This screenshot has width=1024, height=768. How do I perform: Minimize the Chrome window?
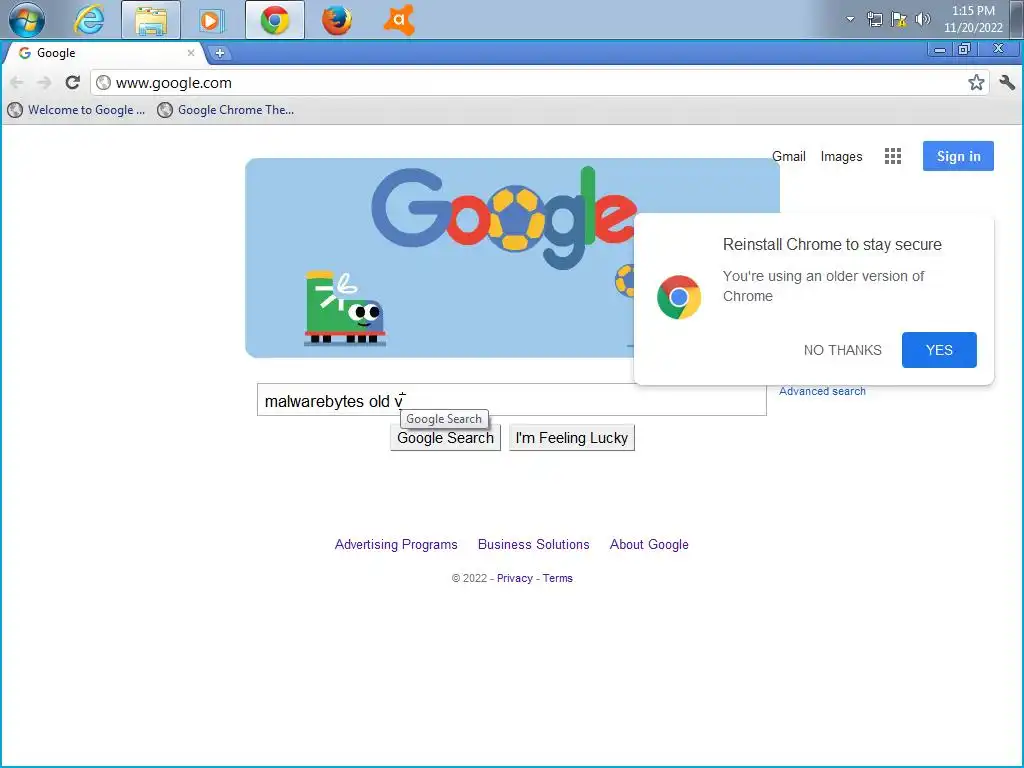coord(940,50)
